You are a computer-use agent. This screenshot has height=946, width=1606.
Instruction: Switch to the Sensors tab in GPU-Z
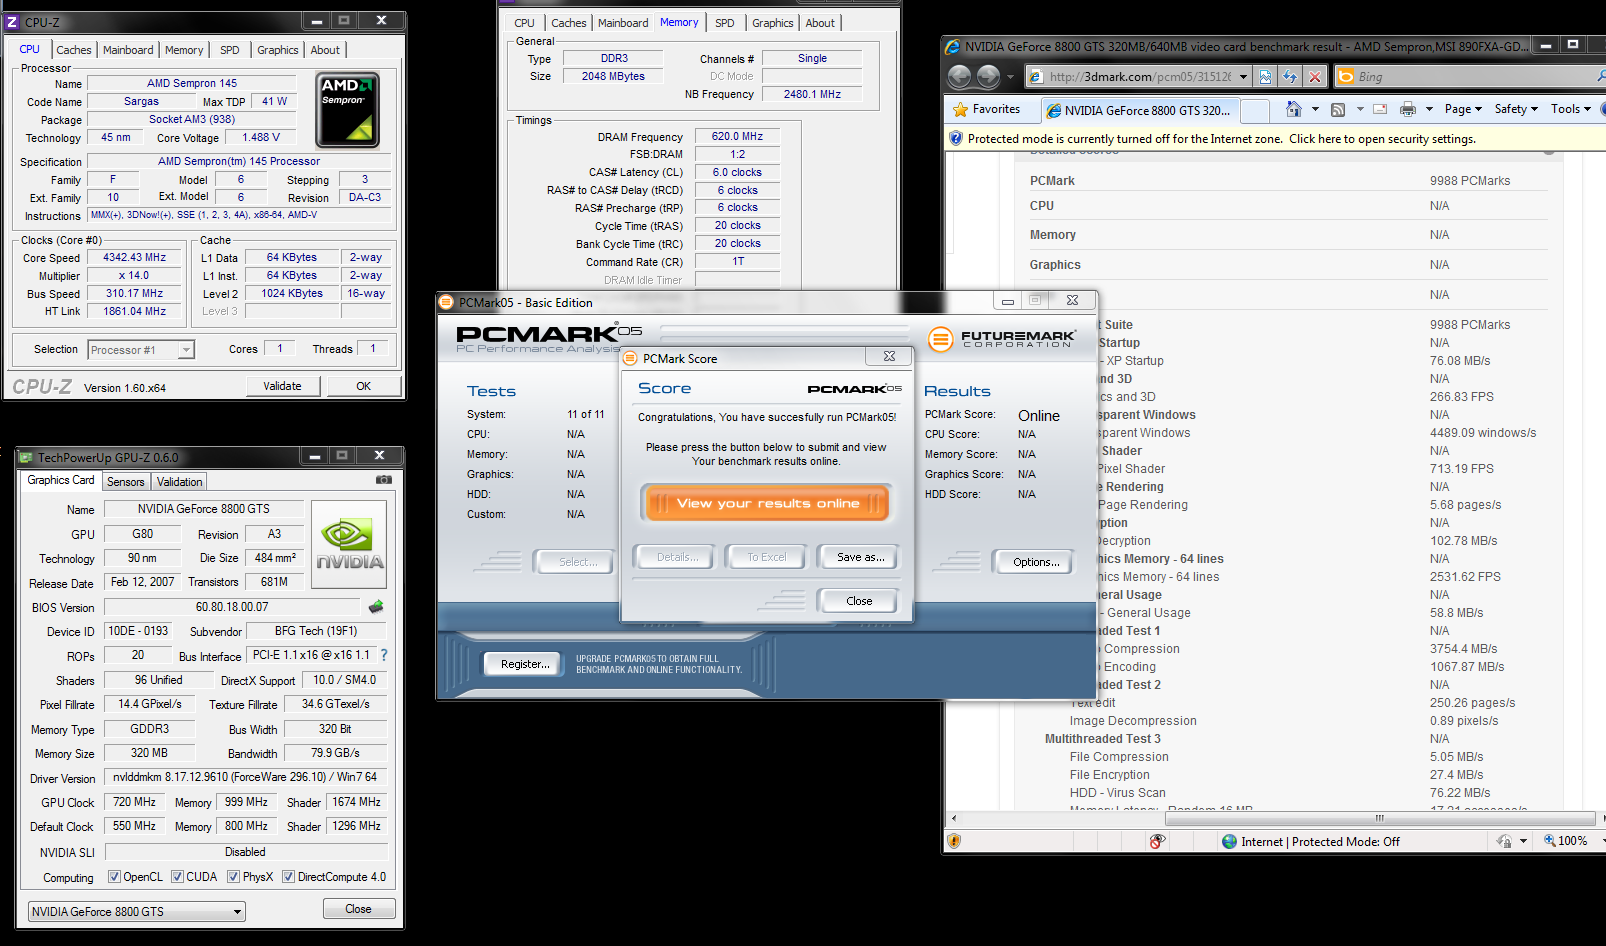pos(126,482)
